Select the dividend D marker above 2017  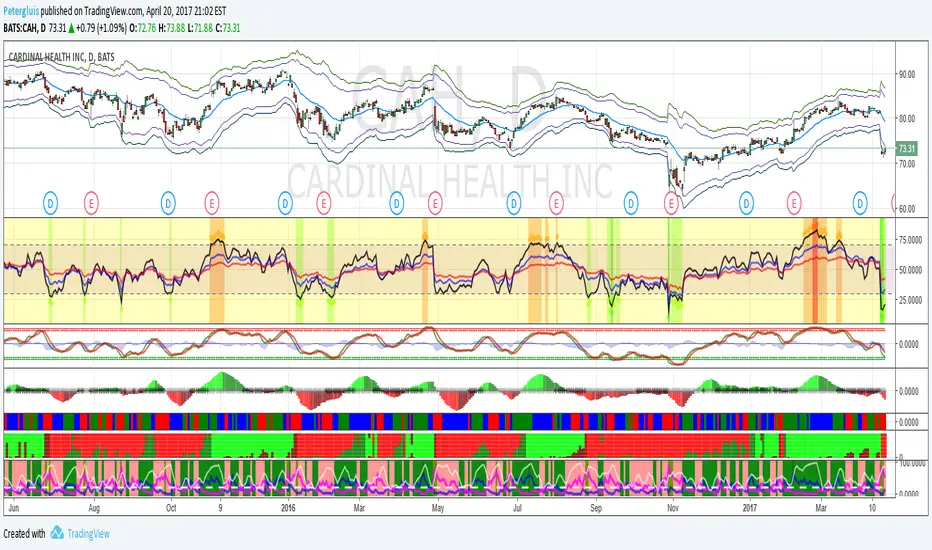tap(746, 203)
